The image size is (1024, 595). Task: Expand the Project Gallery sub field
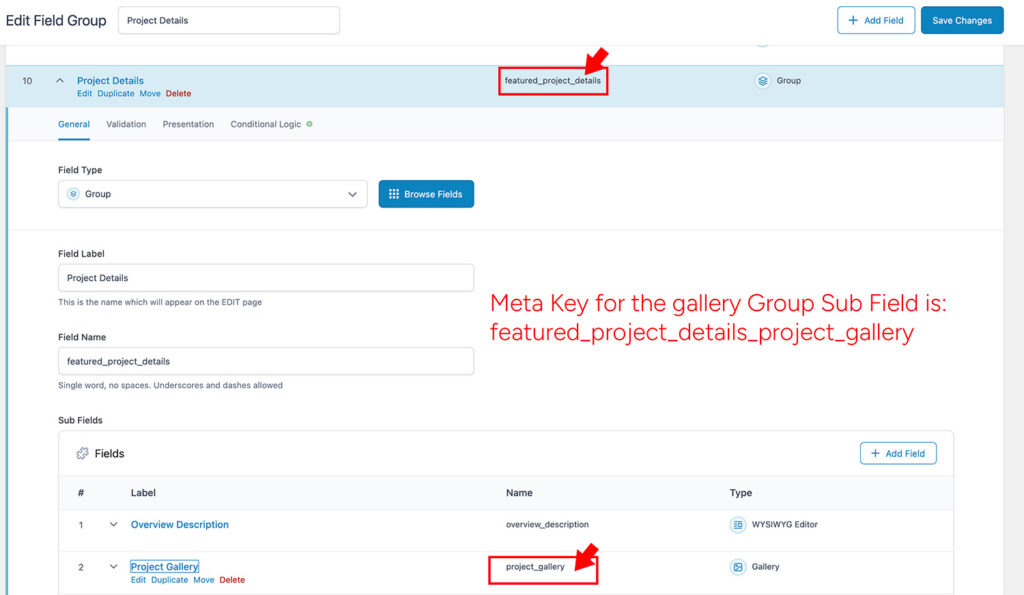(x=113, y=566)
